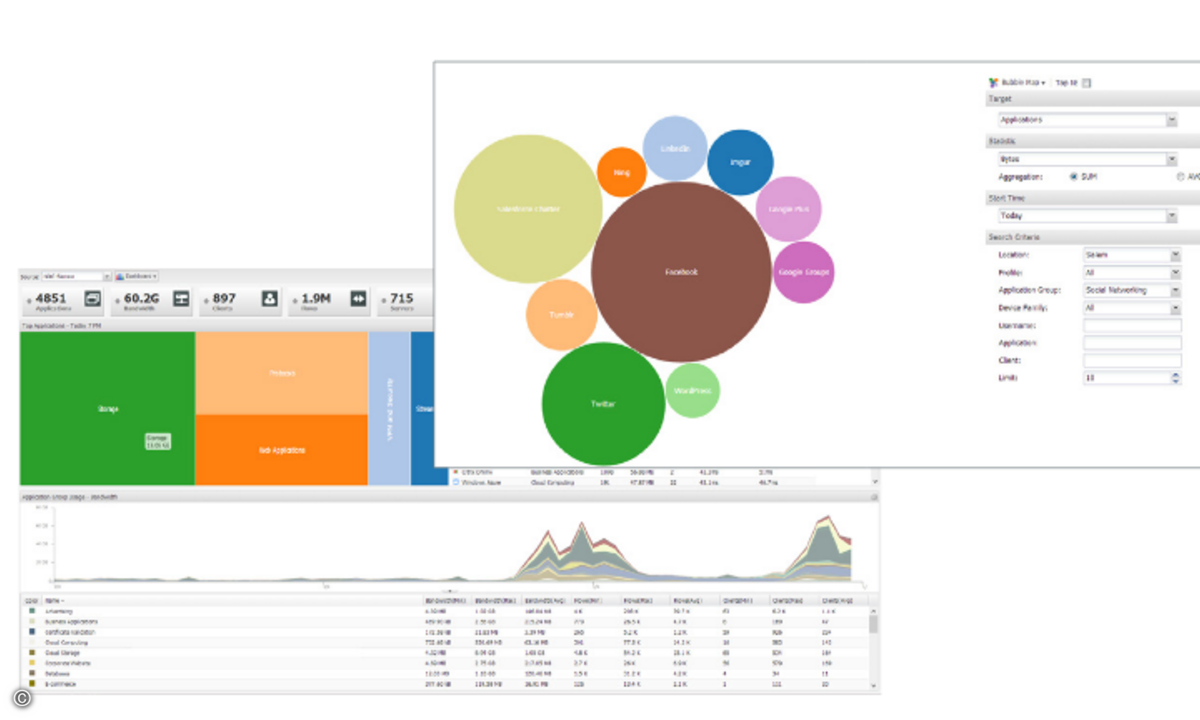This screenshot has width=1200, height=720.
Task: Click the Cloud Storage row color swatch
Action: 31,652
